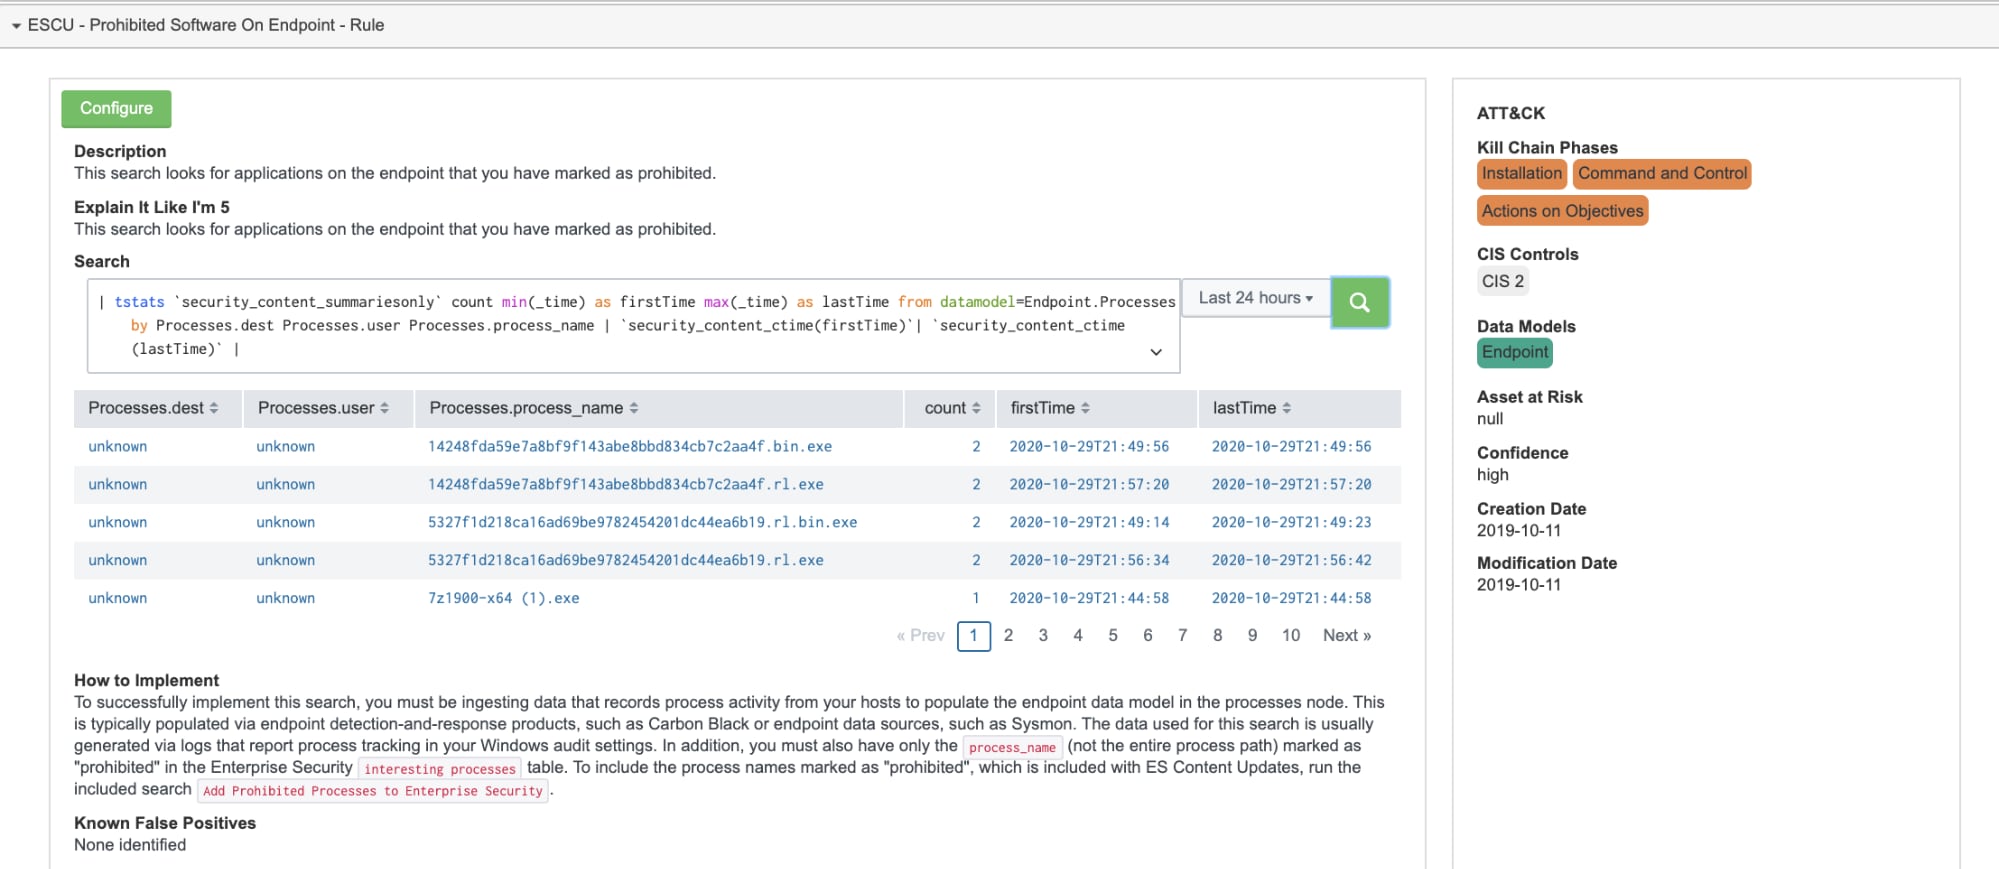The image size is (1999, 869).
Task: Go to results page 5
Action: pyautogui.click(x=1113, y=636)
